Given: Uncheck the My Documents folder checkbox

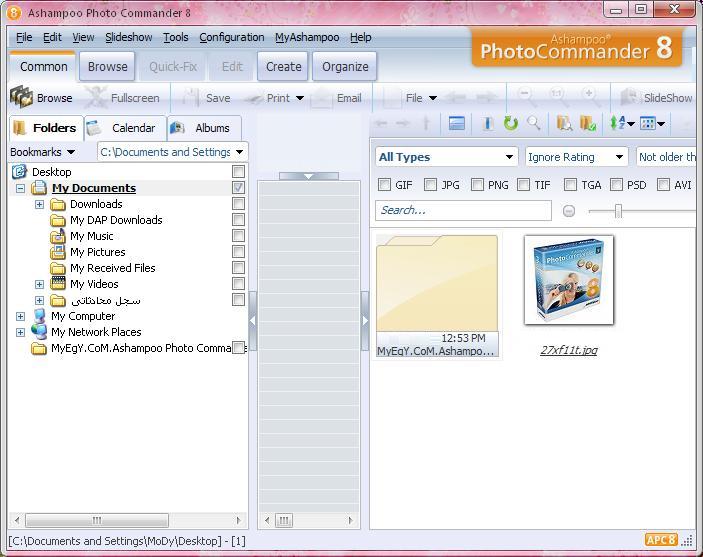Looking at the screenshot, I should point(239,187).
